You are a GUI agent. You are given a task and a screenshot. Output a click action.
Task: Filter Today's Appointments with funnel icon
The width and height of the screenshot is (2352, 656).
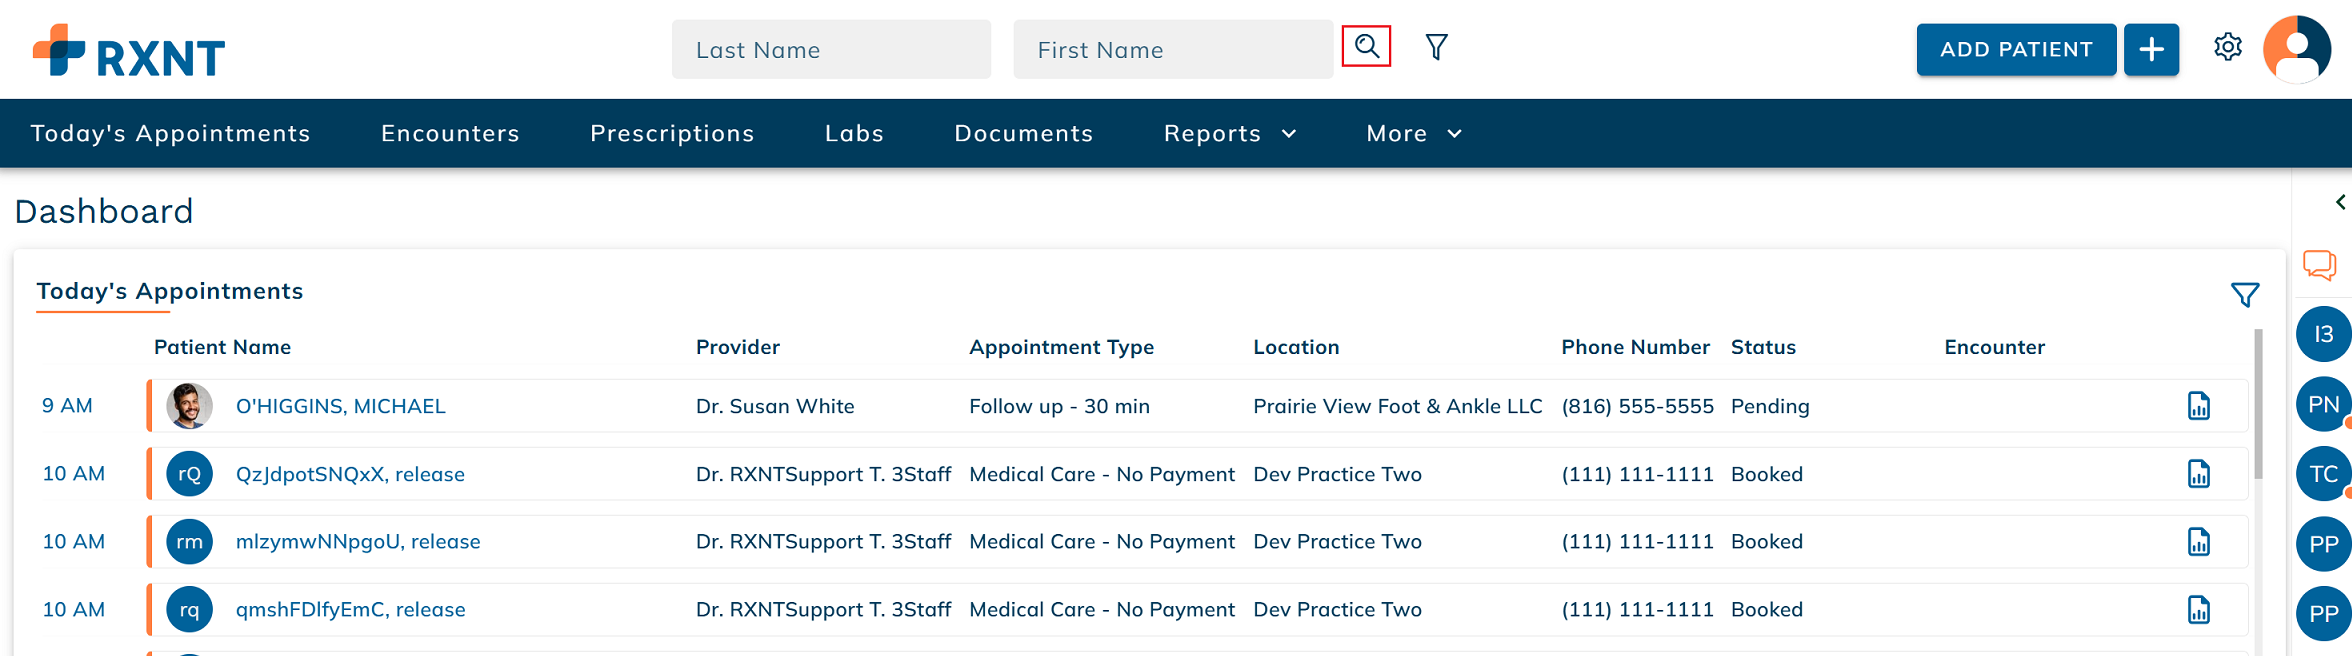coord(2244,295)
